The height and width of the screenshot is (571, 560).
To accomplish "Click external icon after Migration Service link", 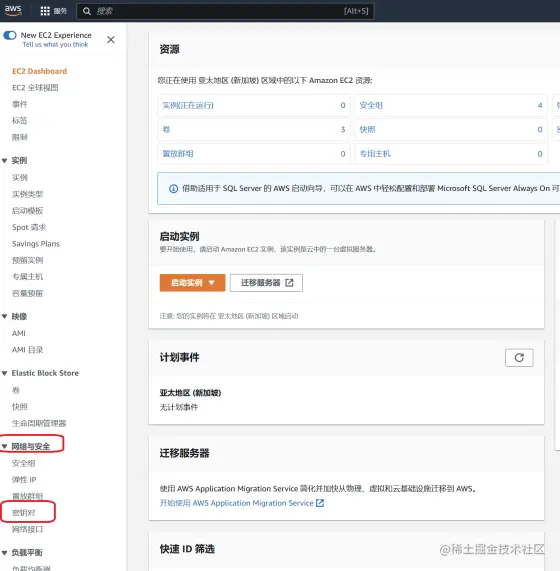I will tap(320, 503).
